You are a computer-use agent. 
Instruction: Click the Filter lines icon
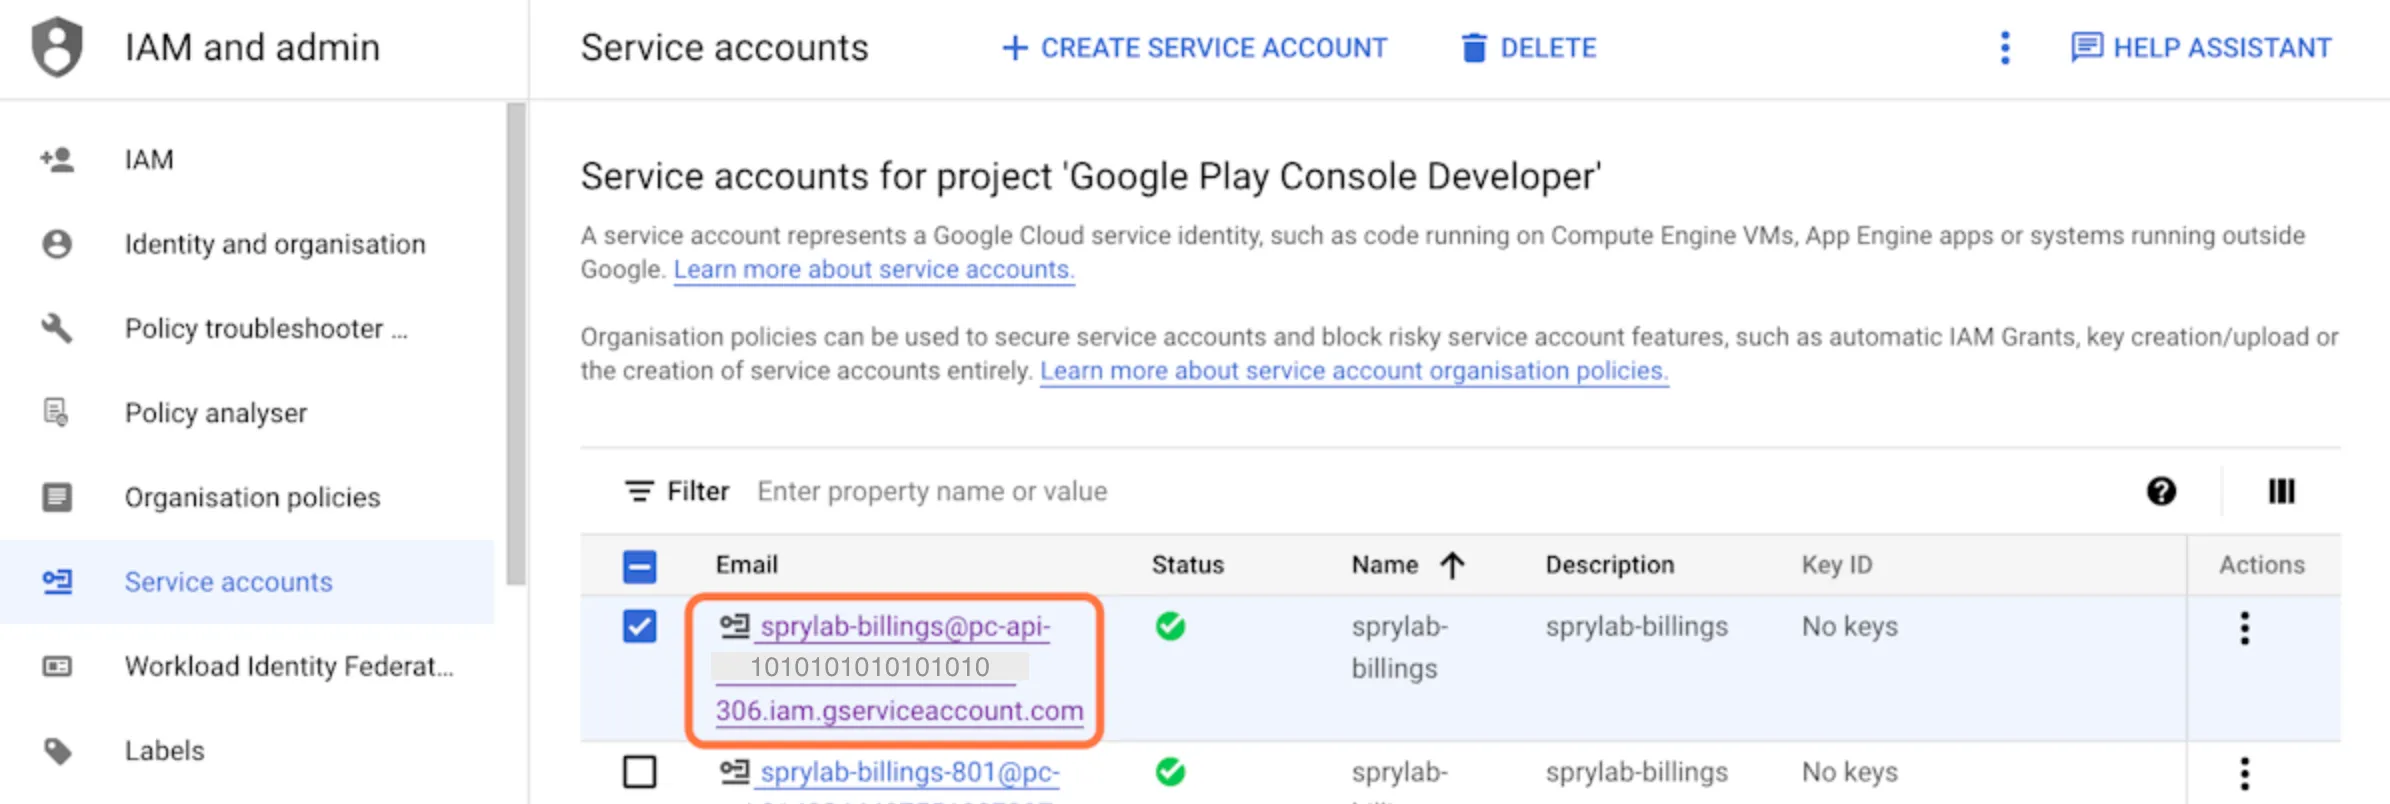tap(639, 491)
